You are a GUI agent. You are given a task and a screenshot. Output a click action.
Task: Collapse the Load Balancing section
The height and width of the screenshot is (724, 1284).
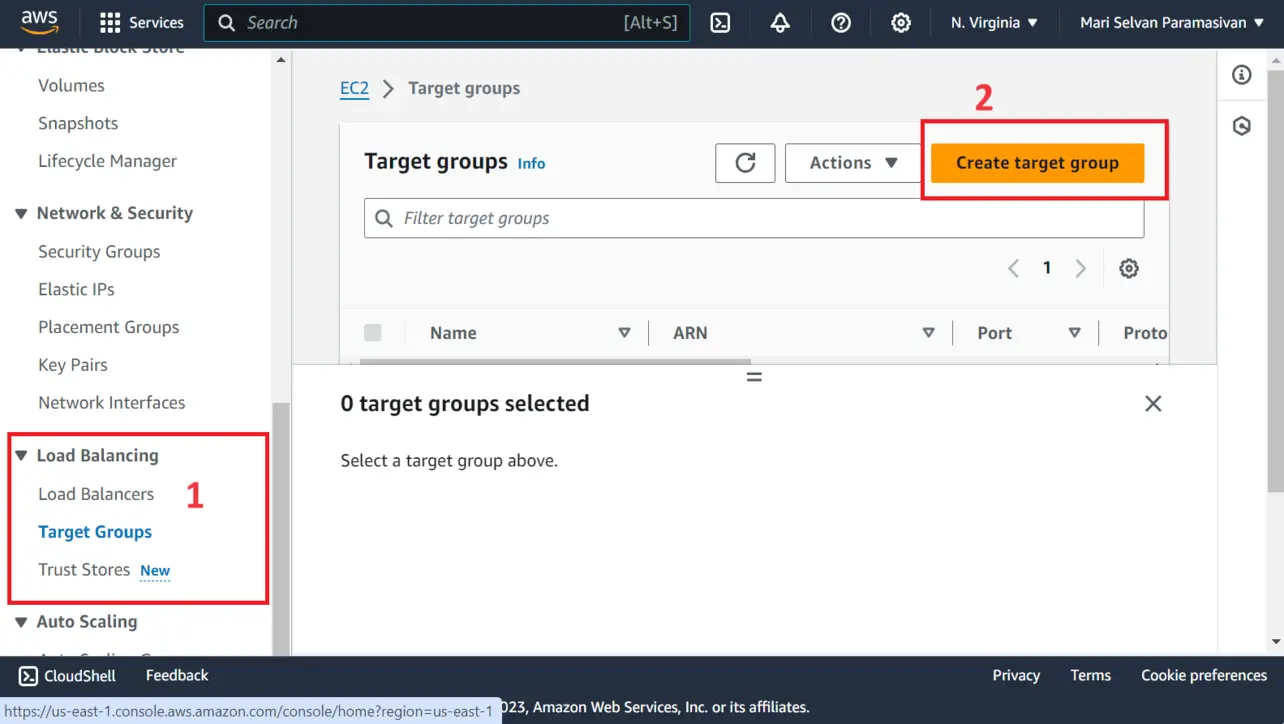(21, 456)
